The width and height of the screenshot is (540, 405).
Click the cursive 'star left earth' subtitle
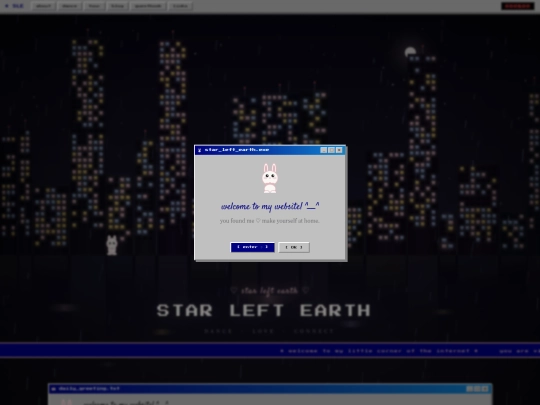(269, 291)
